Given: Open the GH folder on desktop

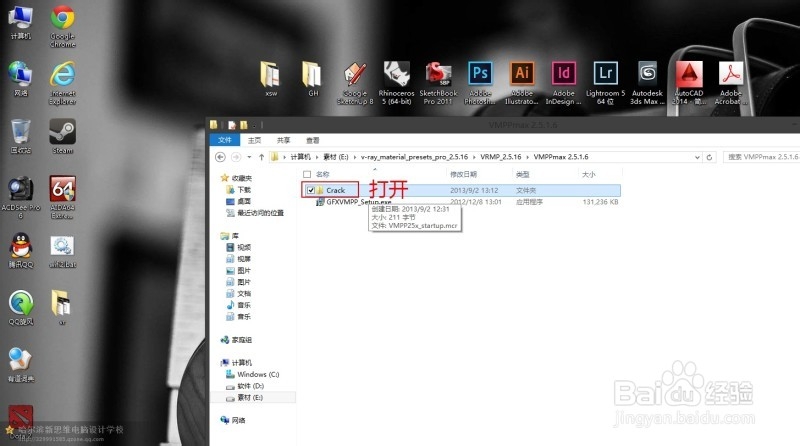Looking at the screenshot, I should (313, 79).
